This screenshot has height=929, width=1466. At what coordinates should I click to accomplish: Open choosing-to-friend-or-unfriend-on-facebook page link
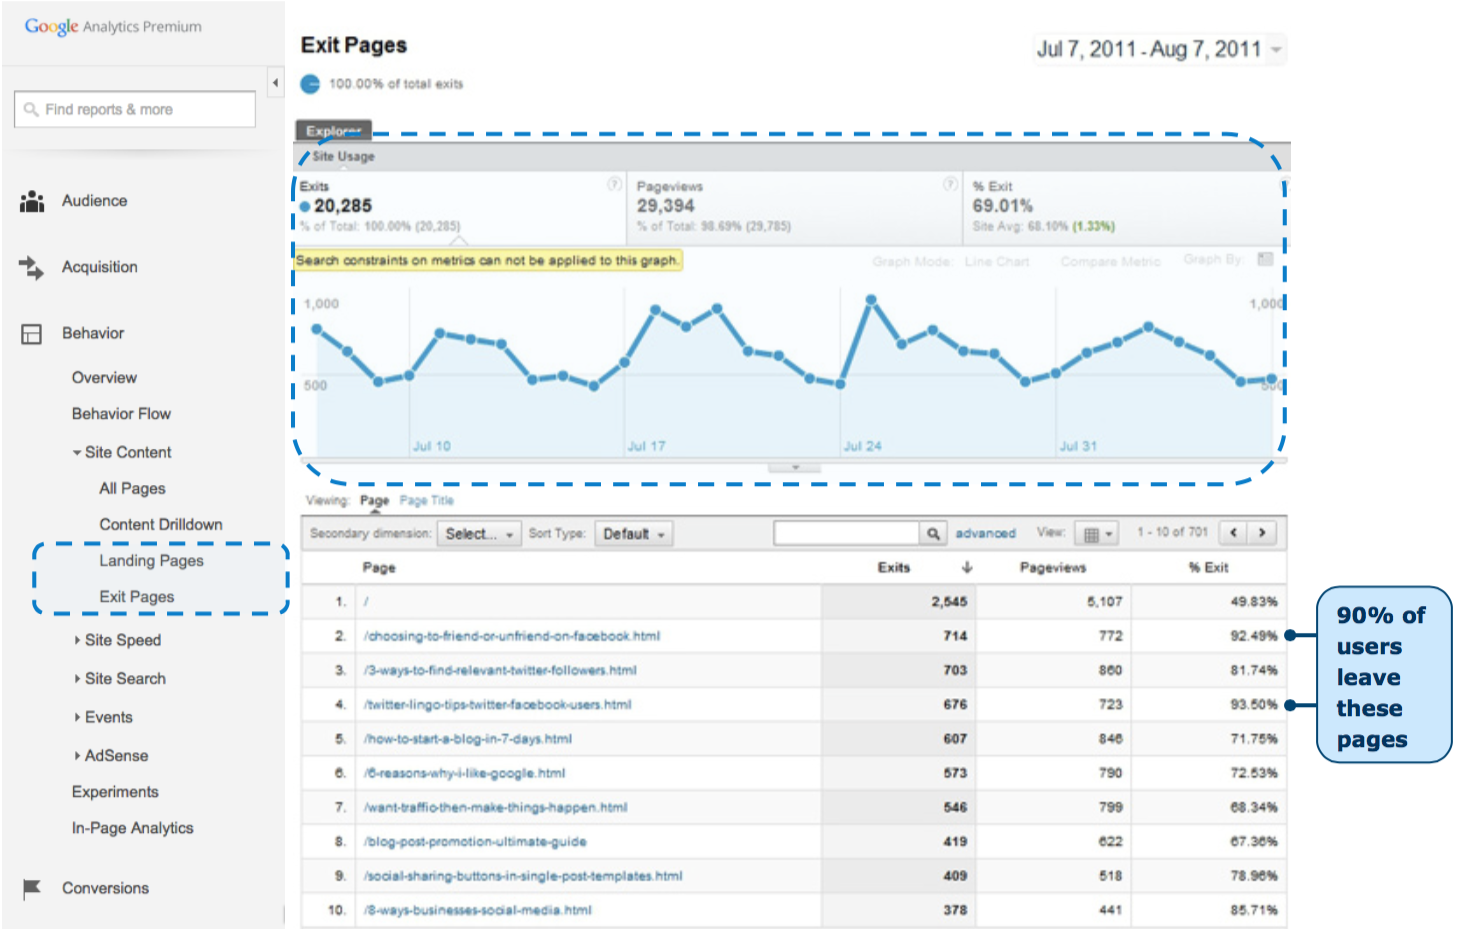(512, 636)
